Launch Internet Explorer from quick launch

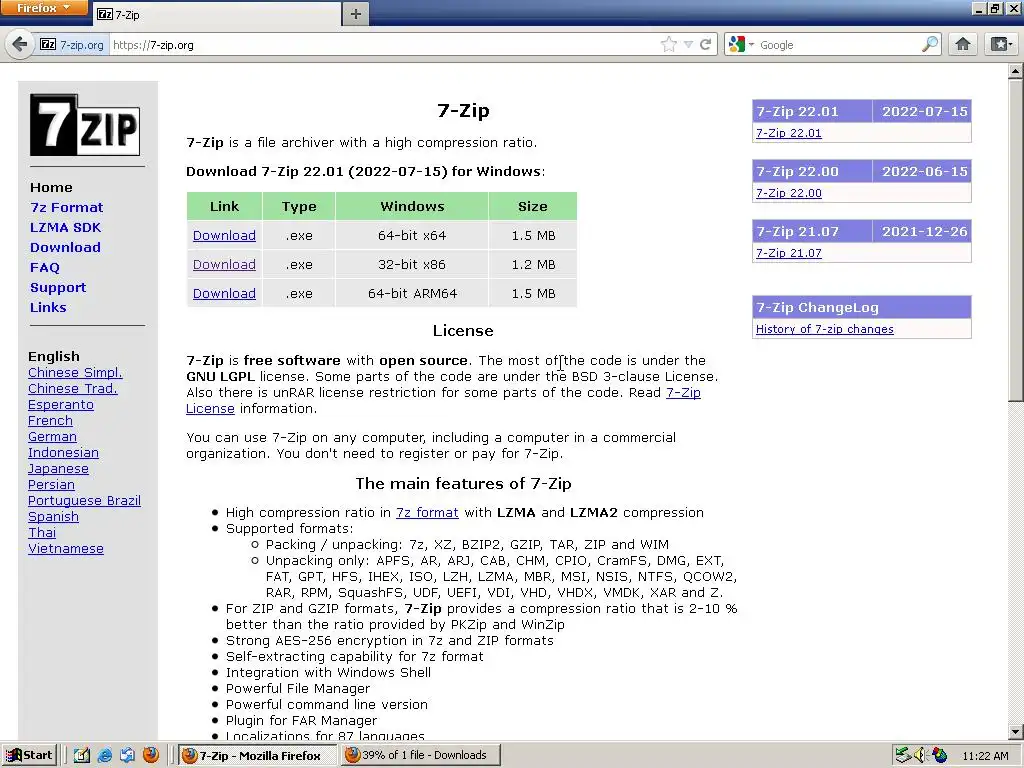pos(104,755)
